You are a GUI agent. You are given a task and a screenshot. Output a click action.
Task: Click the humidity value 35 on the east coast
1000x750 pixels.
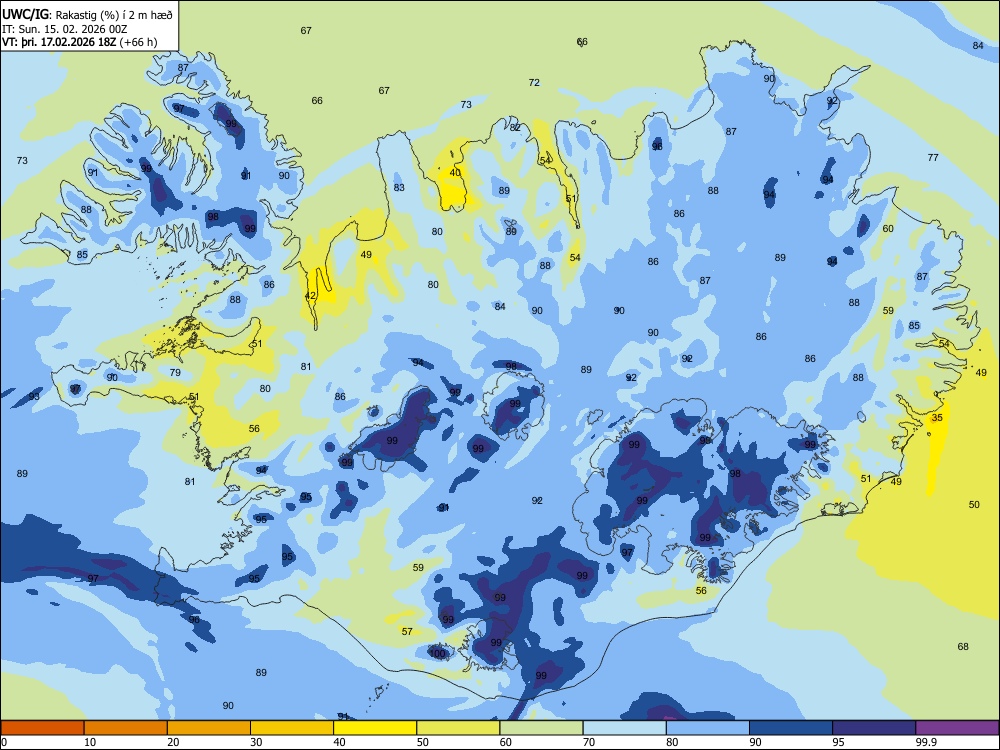point(937,418)
